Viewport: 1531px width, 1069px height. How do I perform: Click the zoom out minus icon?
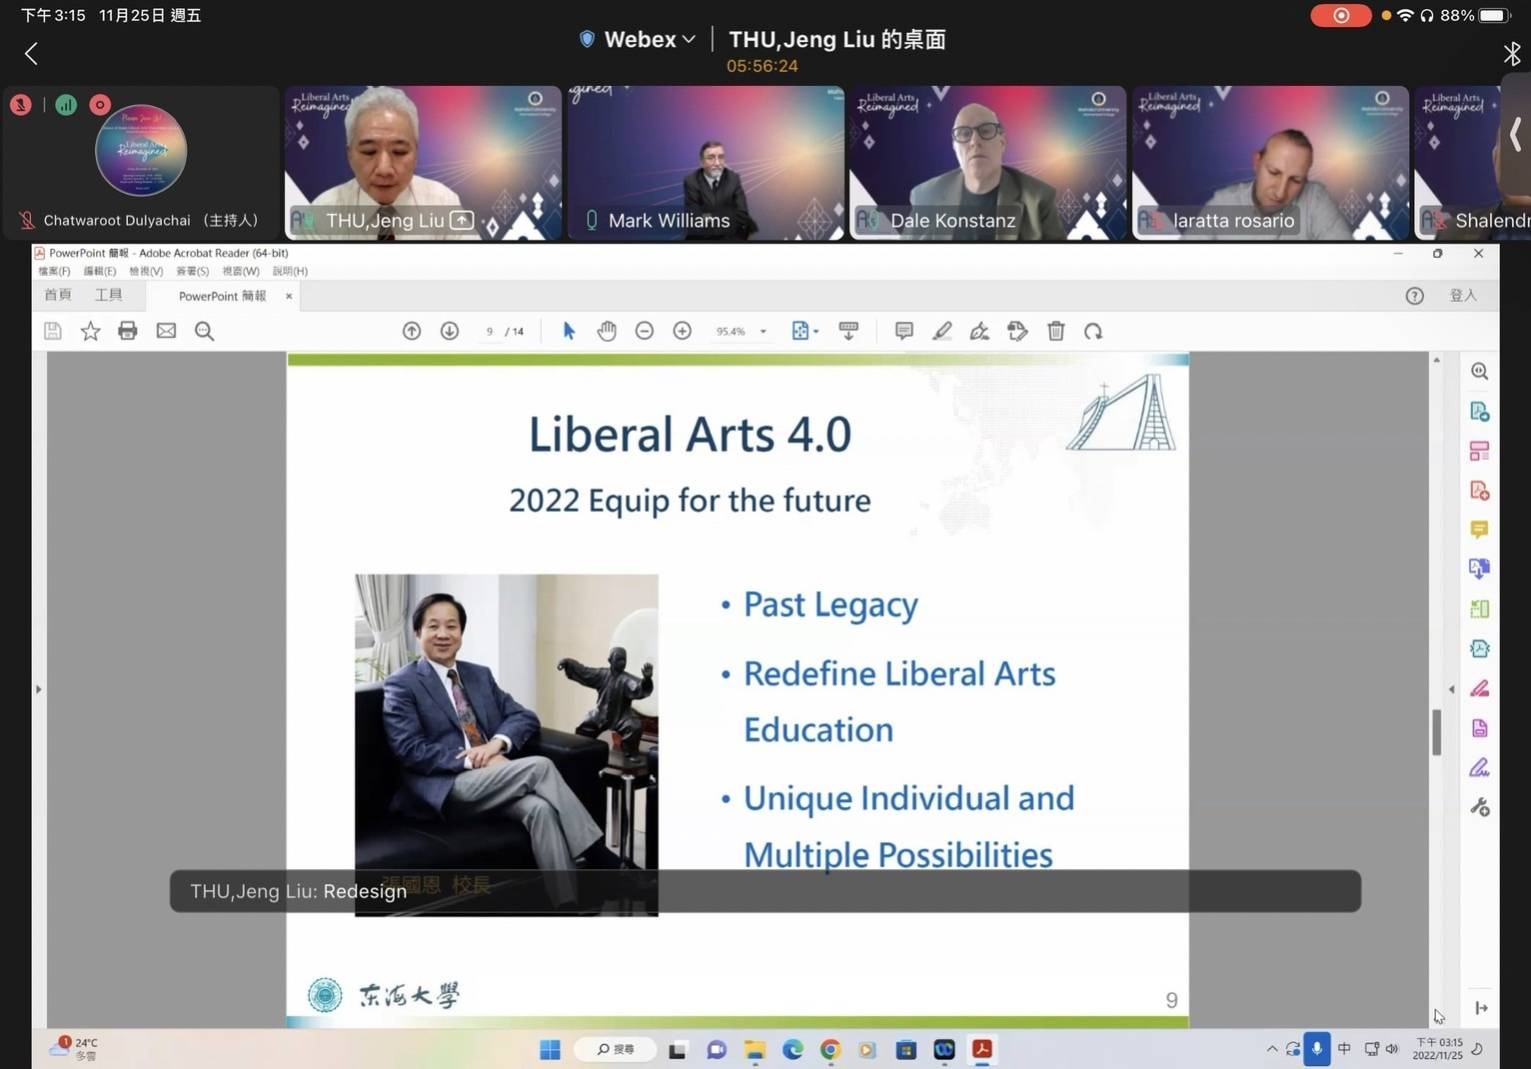644,331
